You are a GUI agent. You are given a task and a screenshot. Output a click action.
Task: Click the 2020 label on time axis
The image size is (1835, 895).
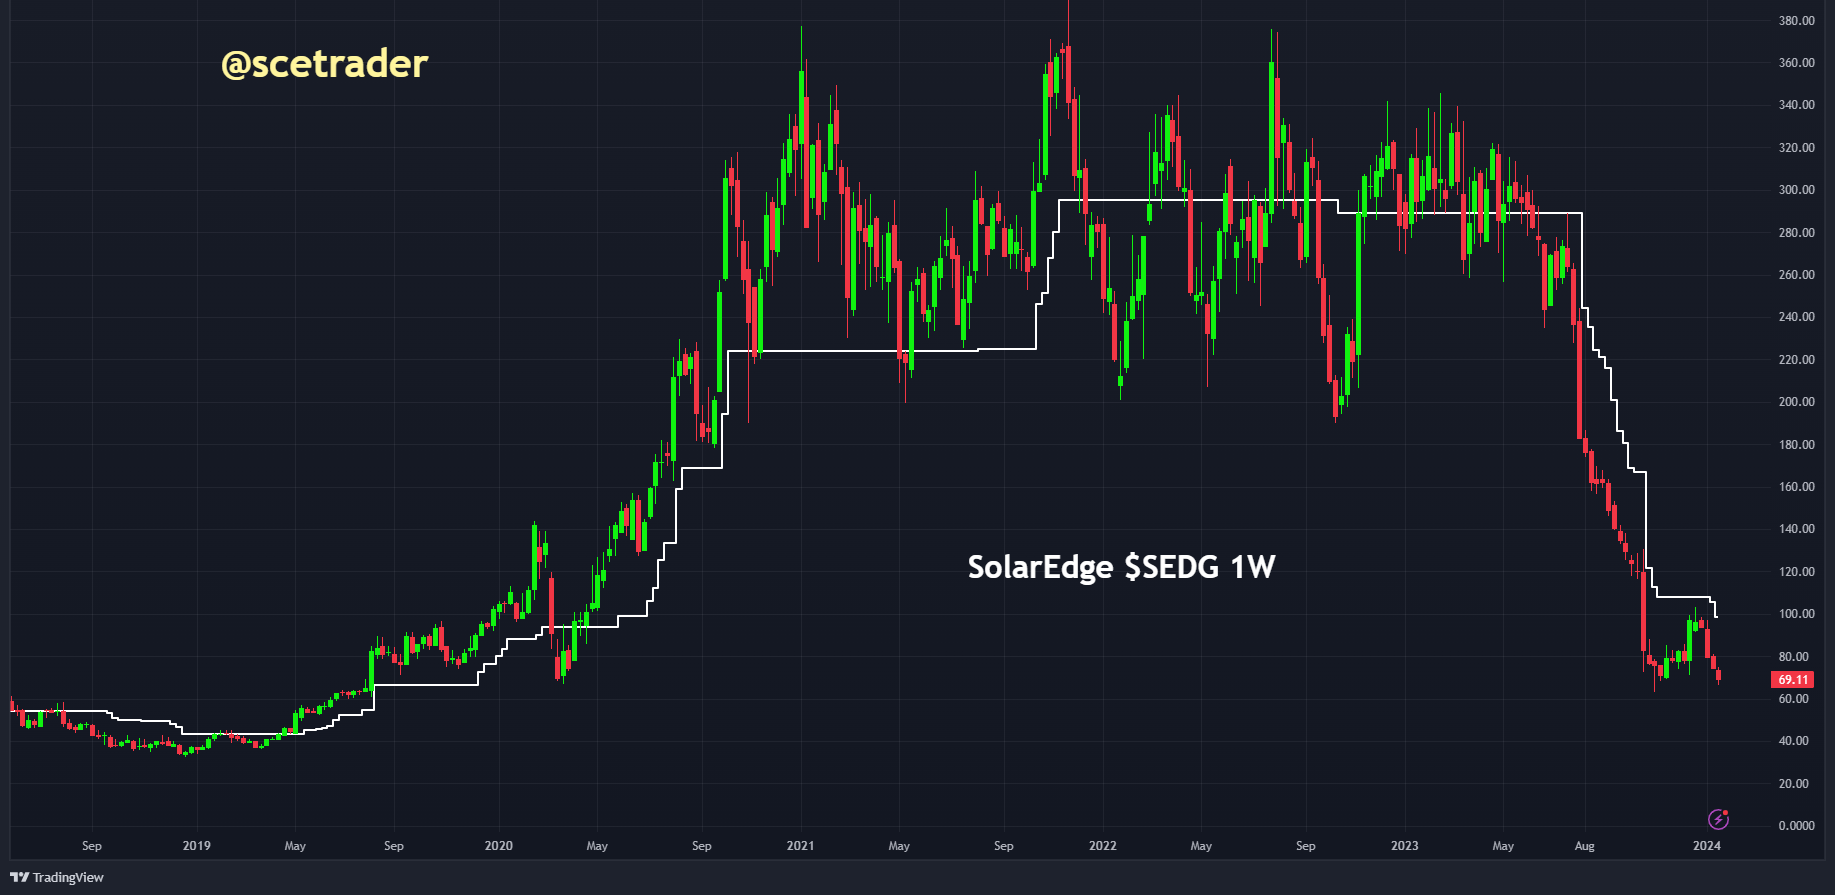point(498,845)
